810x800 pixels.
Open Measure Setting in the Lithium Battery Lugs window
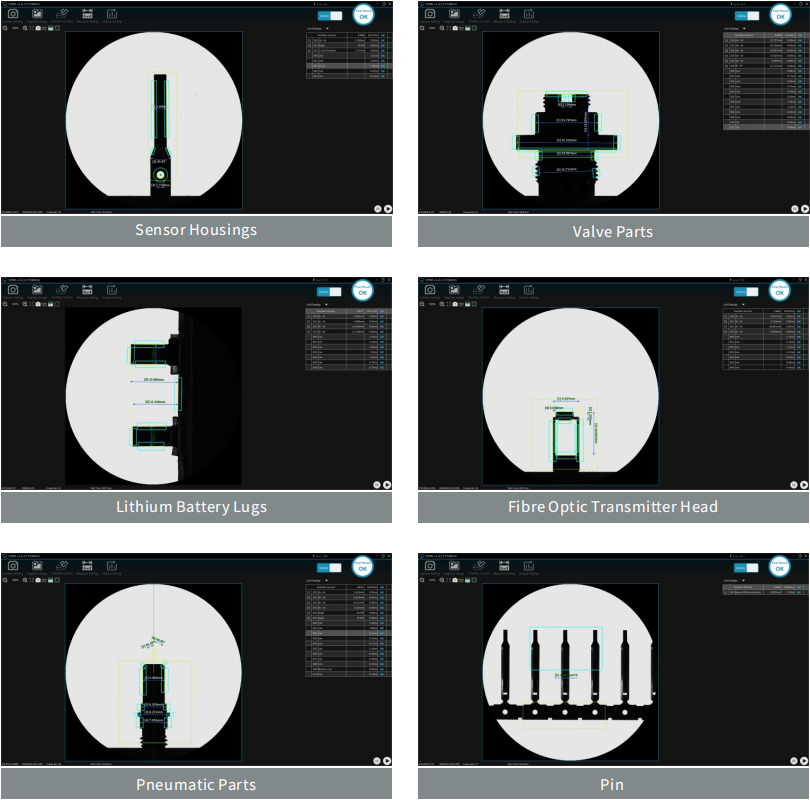(87, 292)
